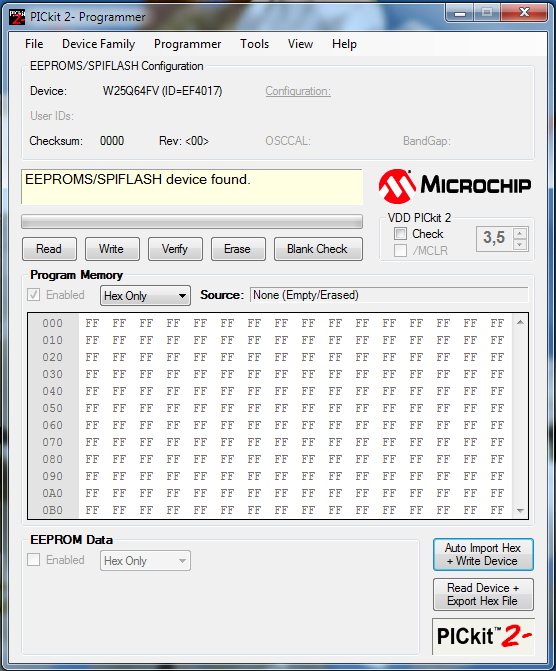This screenshot has width=556, height=671.
Task: Click the Blank Check button
Action: (318, 249)
